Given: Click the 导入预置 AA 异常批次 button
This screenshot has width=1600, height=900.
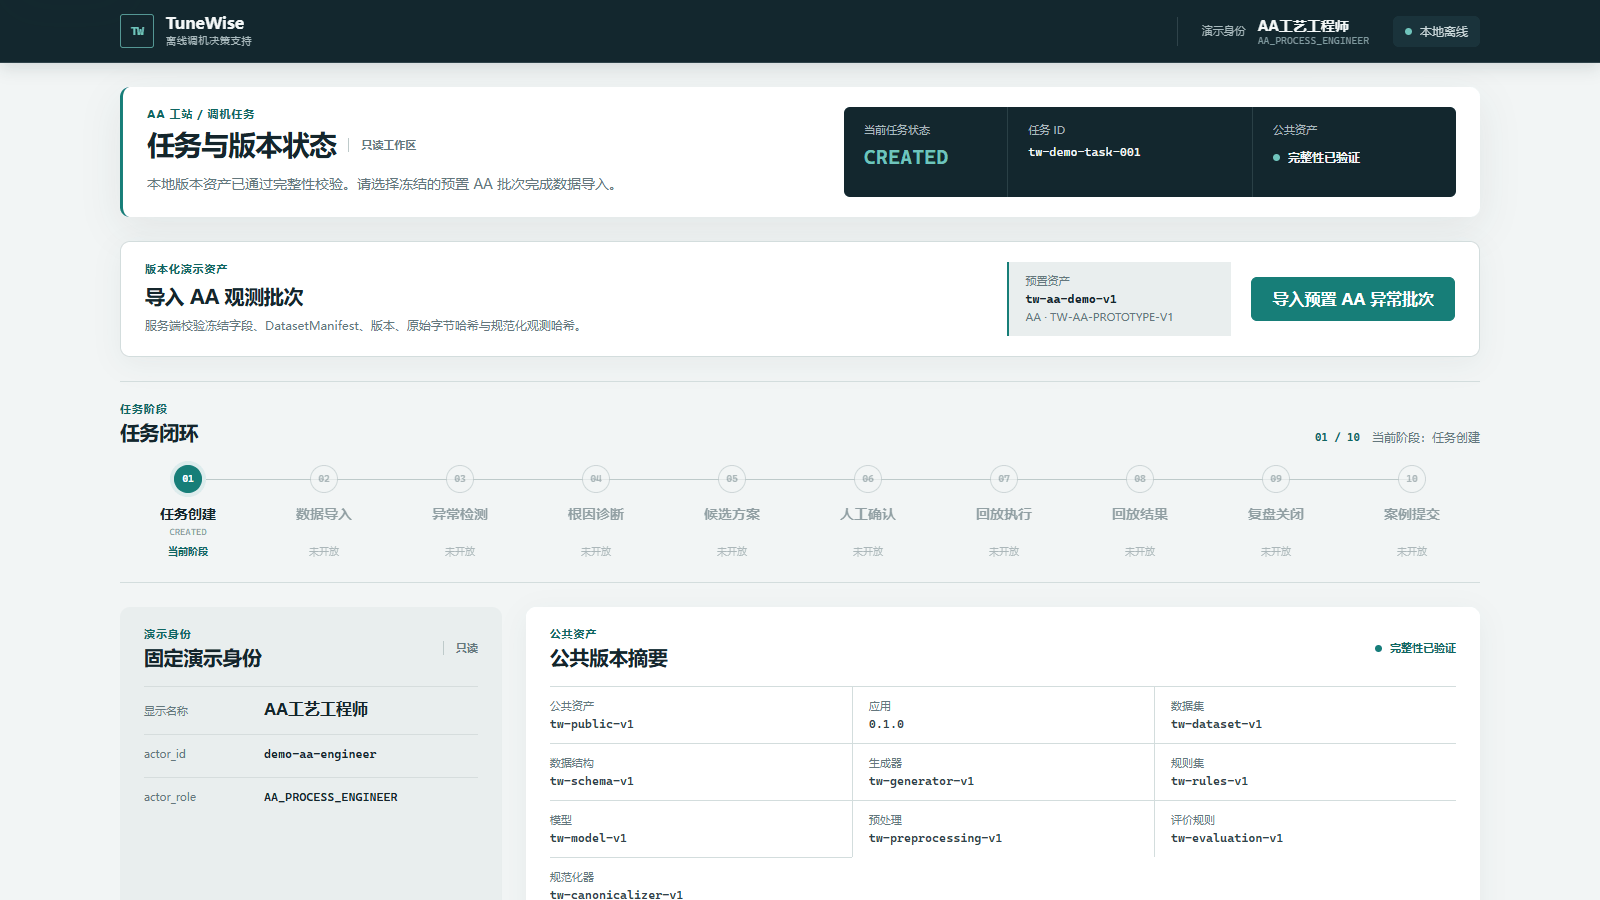Looking at the screenshot, I should pos(1353,299).
